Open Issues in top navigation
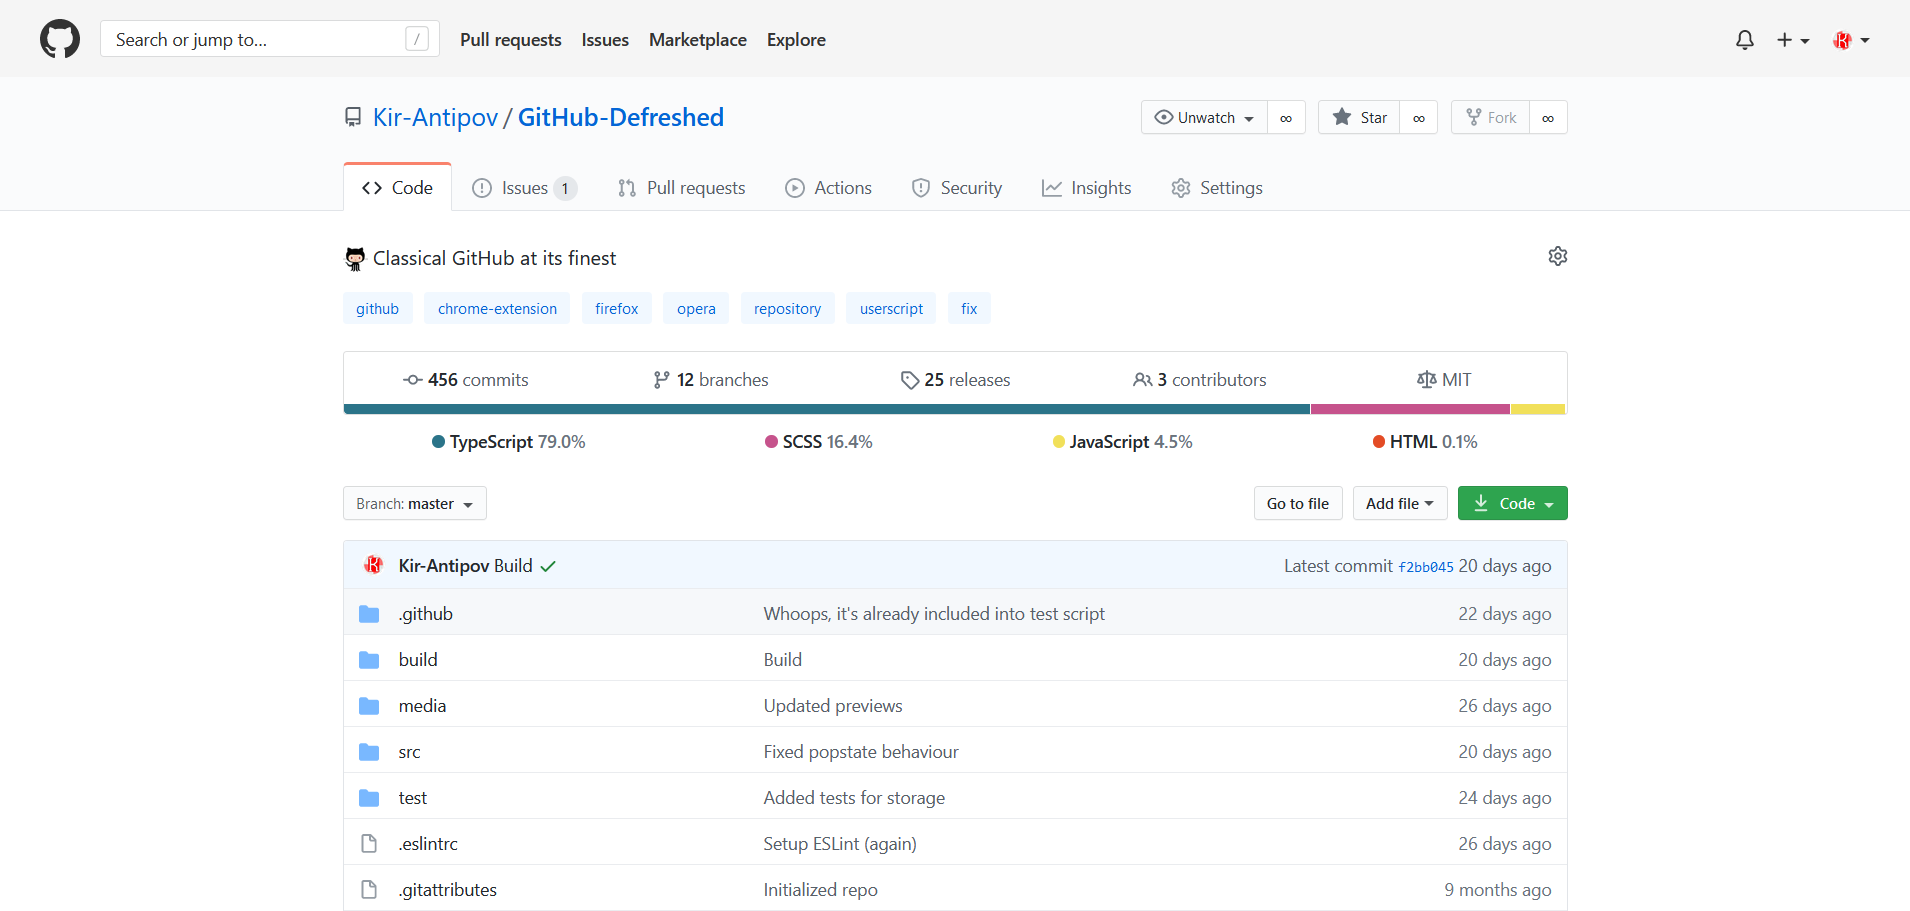The height and width of the screenshot is (911, 1910). coord(605,40)
